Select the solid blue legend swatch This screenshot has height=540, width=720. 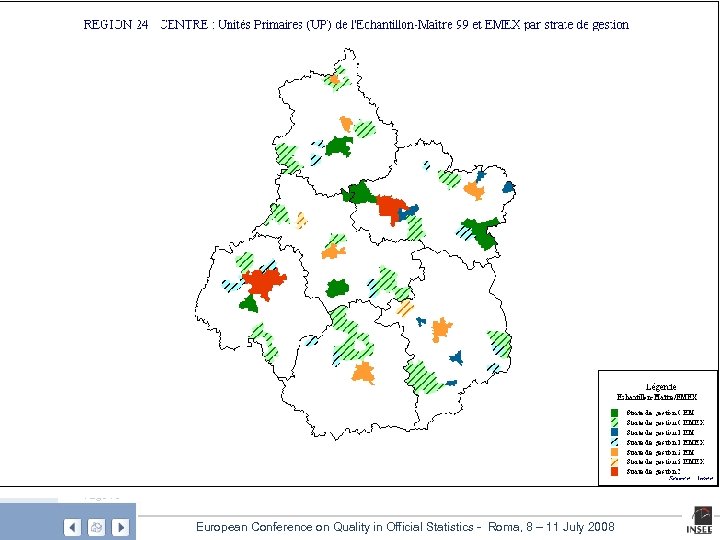coord(614,433)
